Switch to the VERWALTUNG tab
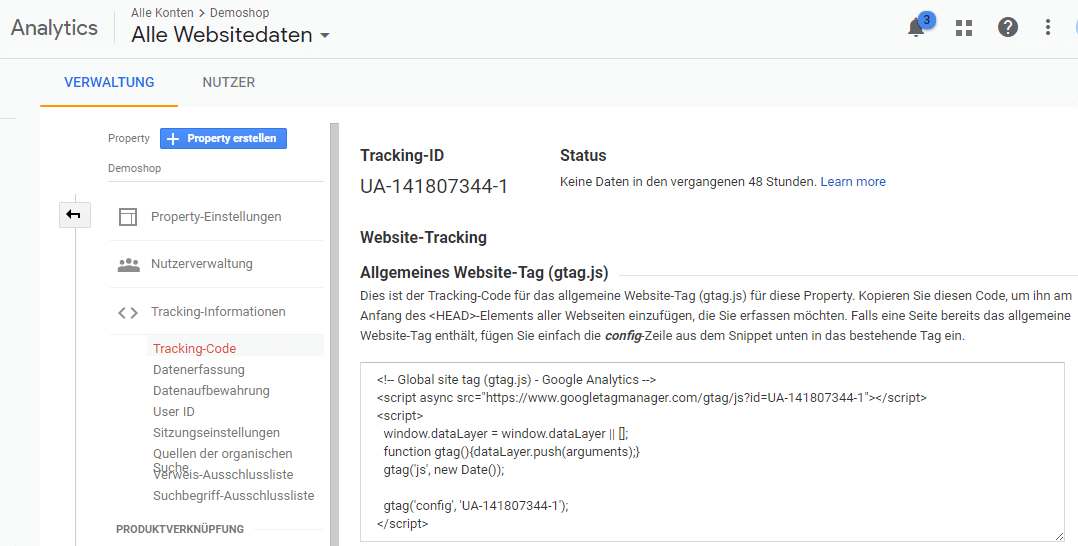 pos(109,83)
